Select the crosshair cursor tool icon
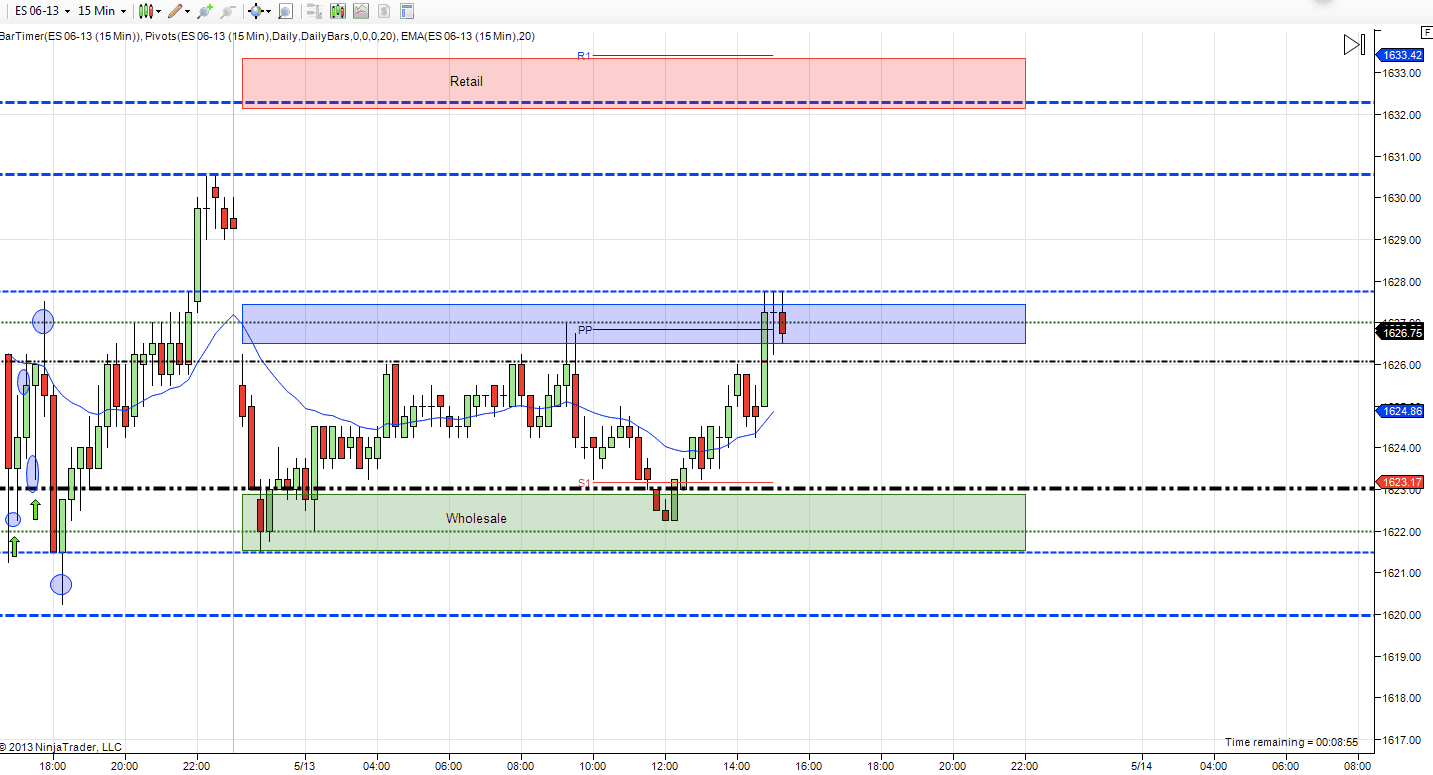Screen dimensions: 1433x775 (x=255, y=11)
